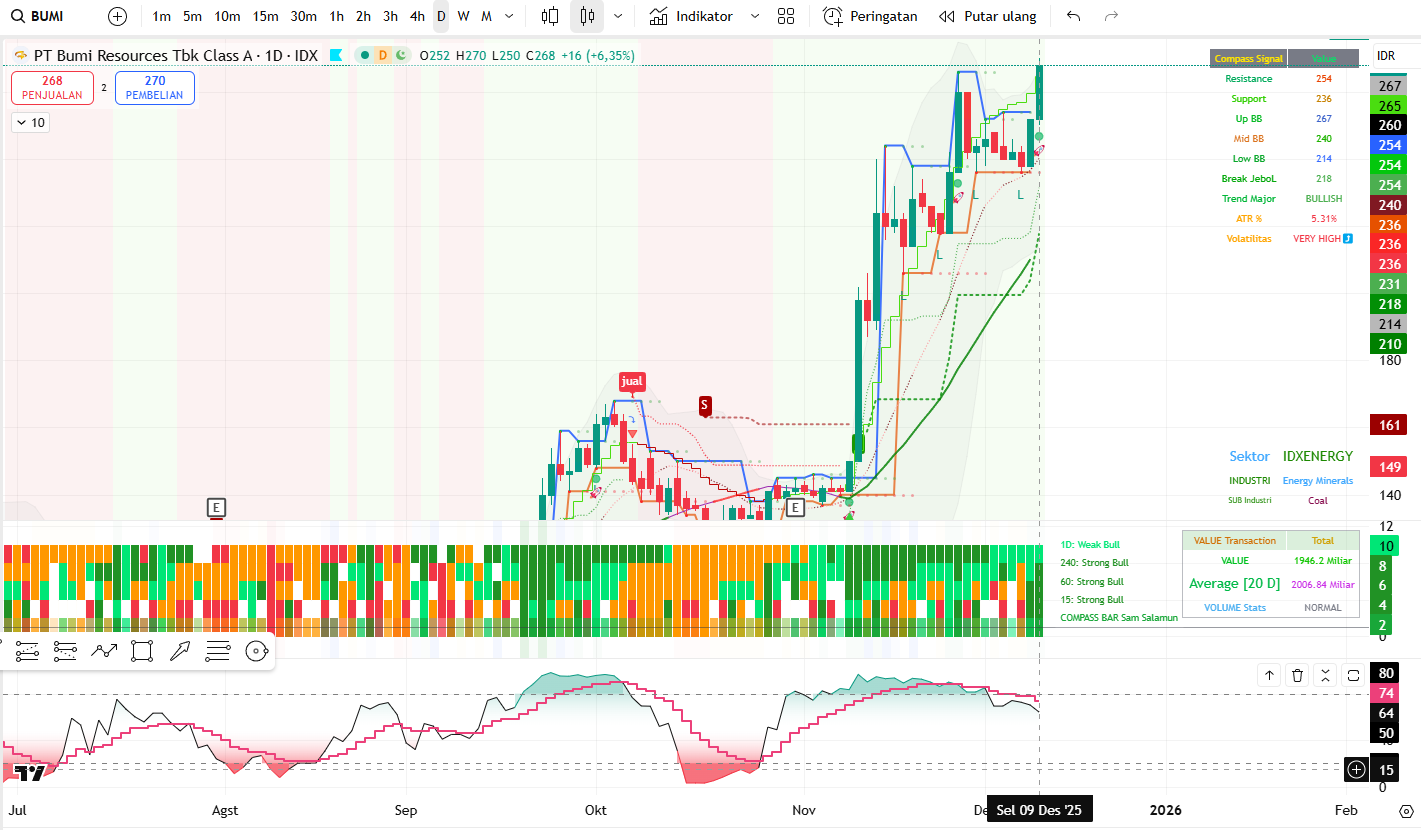Expand the timeframe interval dropdown

click(510, 16)
